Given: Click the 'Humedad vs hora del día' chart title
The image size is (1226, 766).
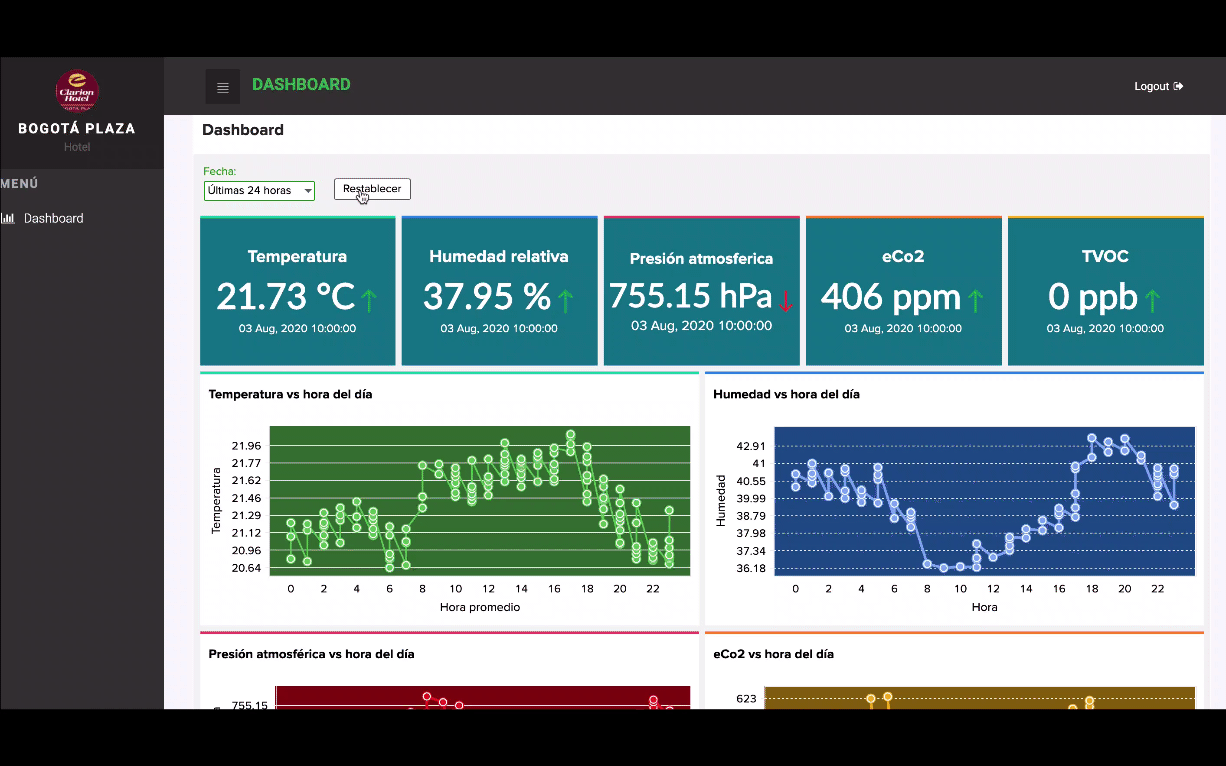Looking at the screenshot, I should coord(786,394).
